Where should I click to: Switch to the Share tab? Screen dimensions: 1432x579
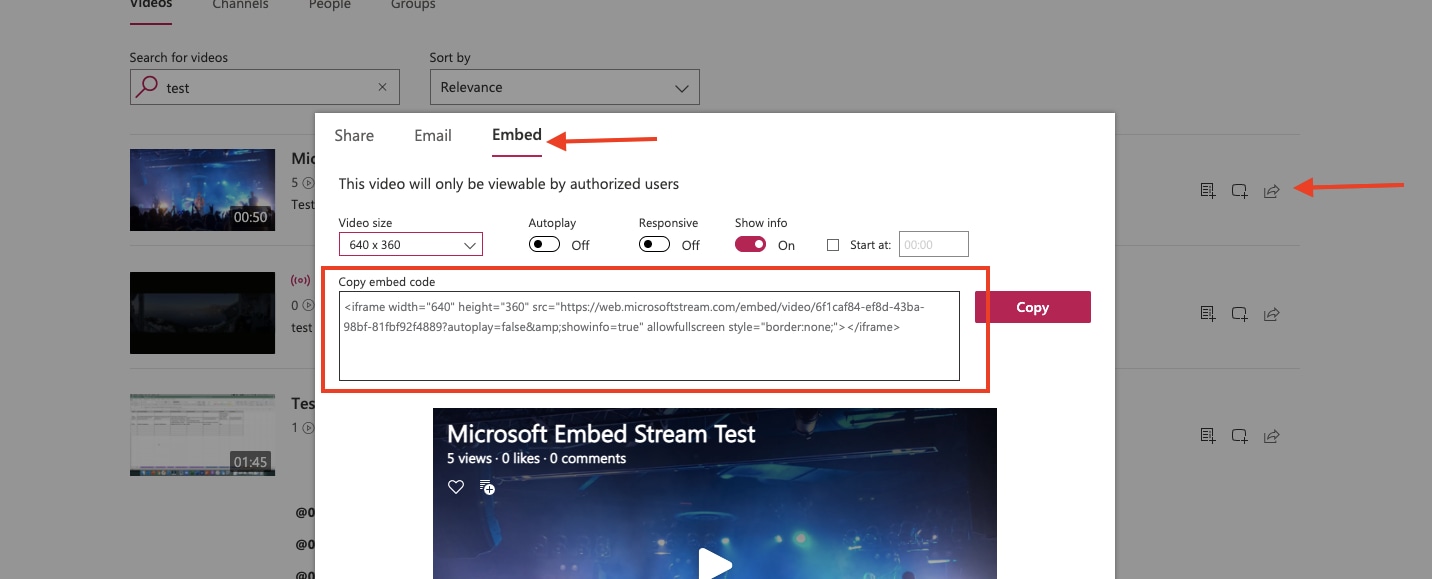(354, 135)
